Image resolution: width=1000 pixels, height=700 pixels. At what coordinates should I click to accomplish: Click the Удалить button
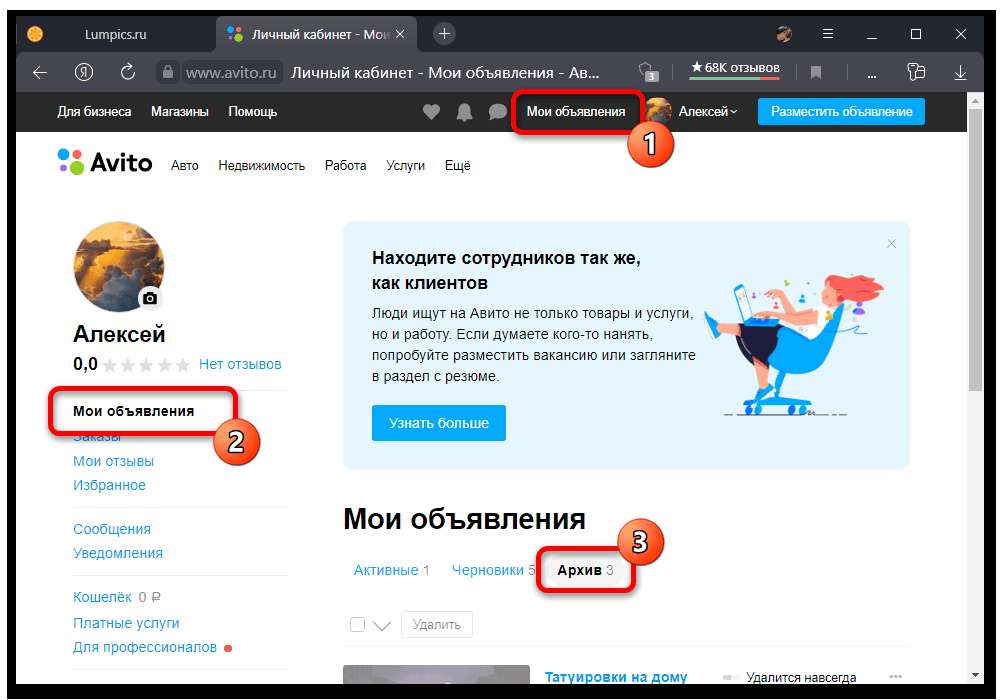click(436, 625)
